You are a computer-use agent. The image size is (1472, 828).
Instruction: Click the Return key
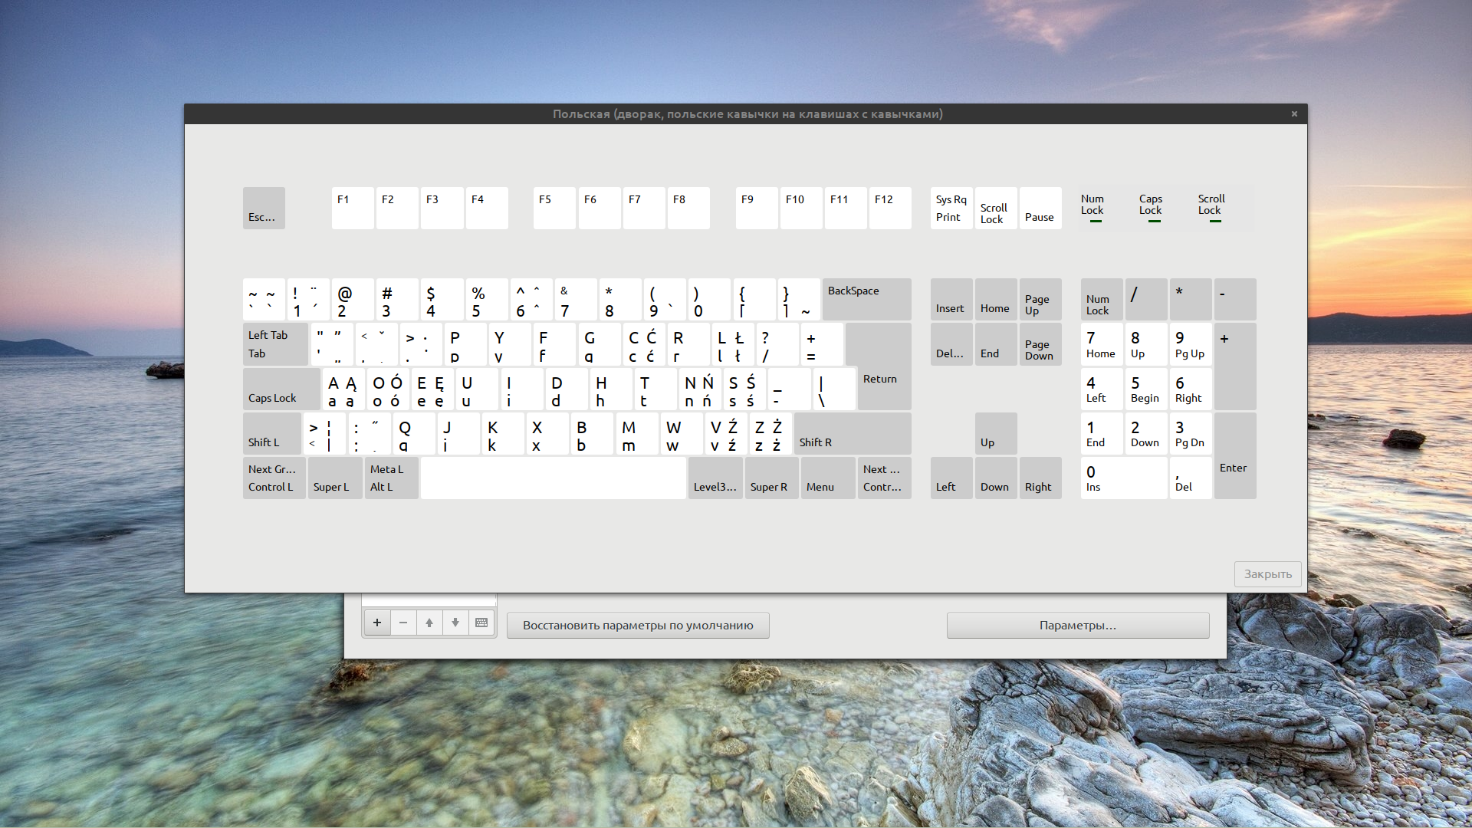tap(879, 367)
